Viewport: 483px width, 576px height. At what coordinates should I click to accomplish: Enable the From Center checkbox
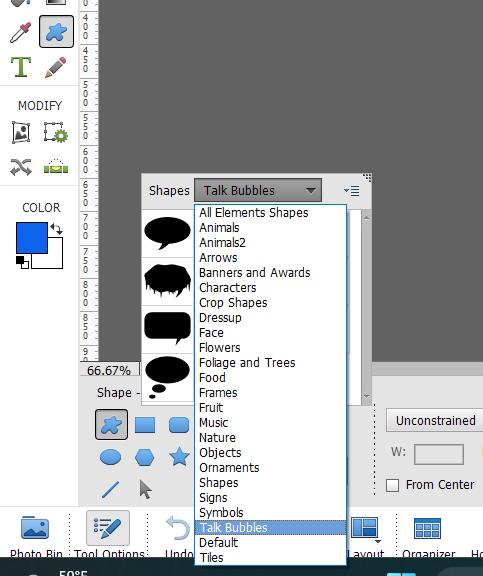pos(392,485)
